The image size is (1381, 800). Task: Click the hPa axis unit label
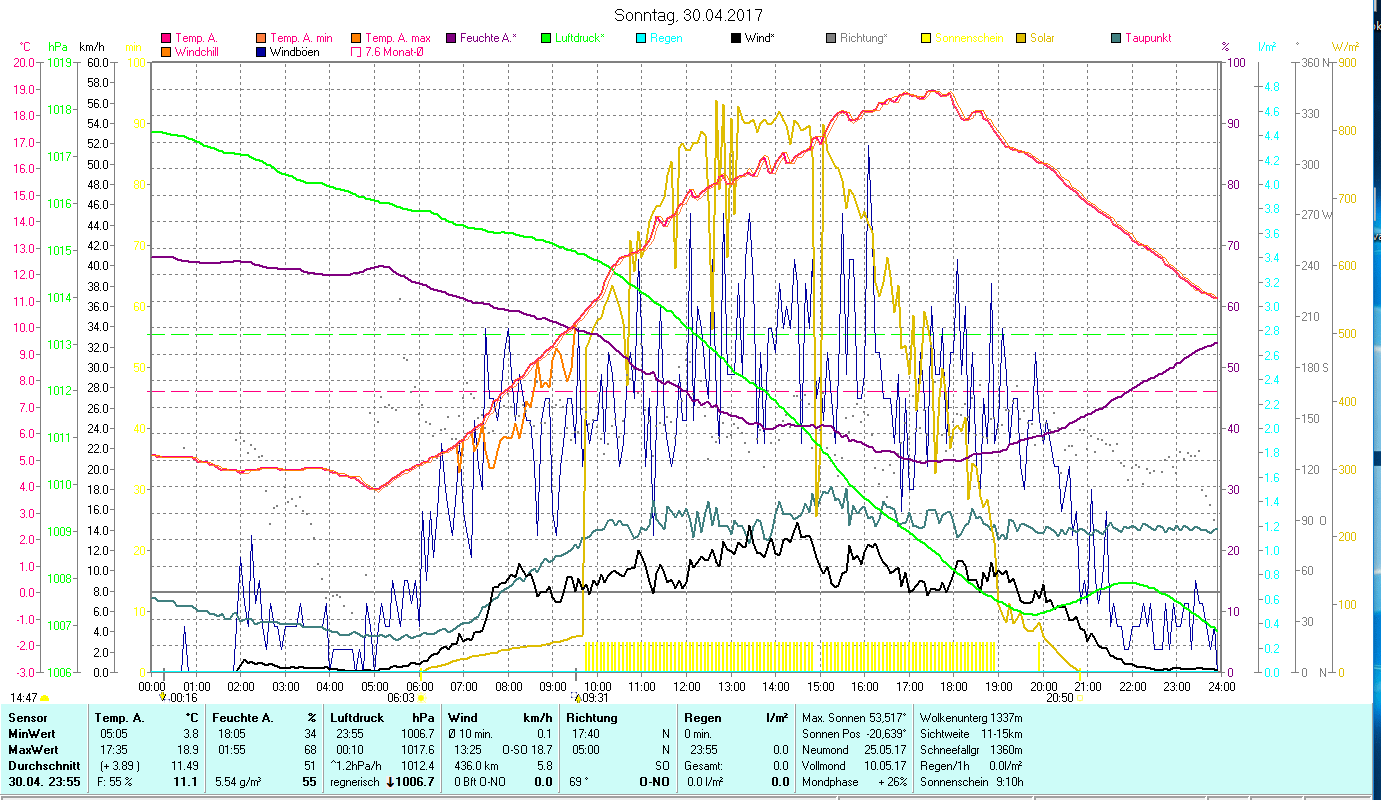click(57, 47)
